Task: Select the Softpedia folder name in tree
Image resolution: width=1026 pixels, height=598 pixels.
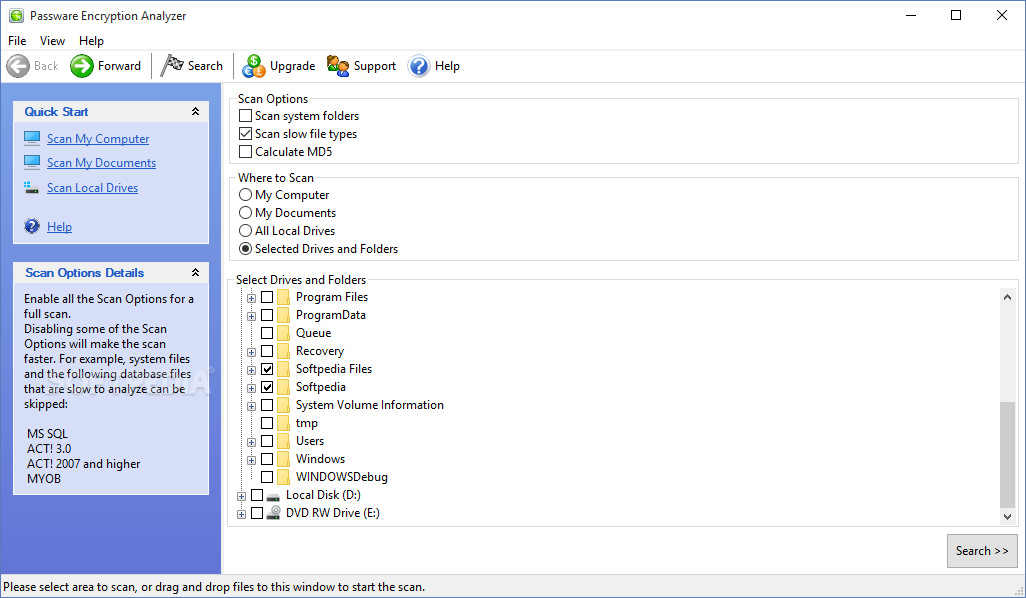Action: pyautogui.click(x=321, y=387)
